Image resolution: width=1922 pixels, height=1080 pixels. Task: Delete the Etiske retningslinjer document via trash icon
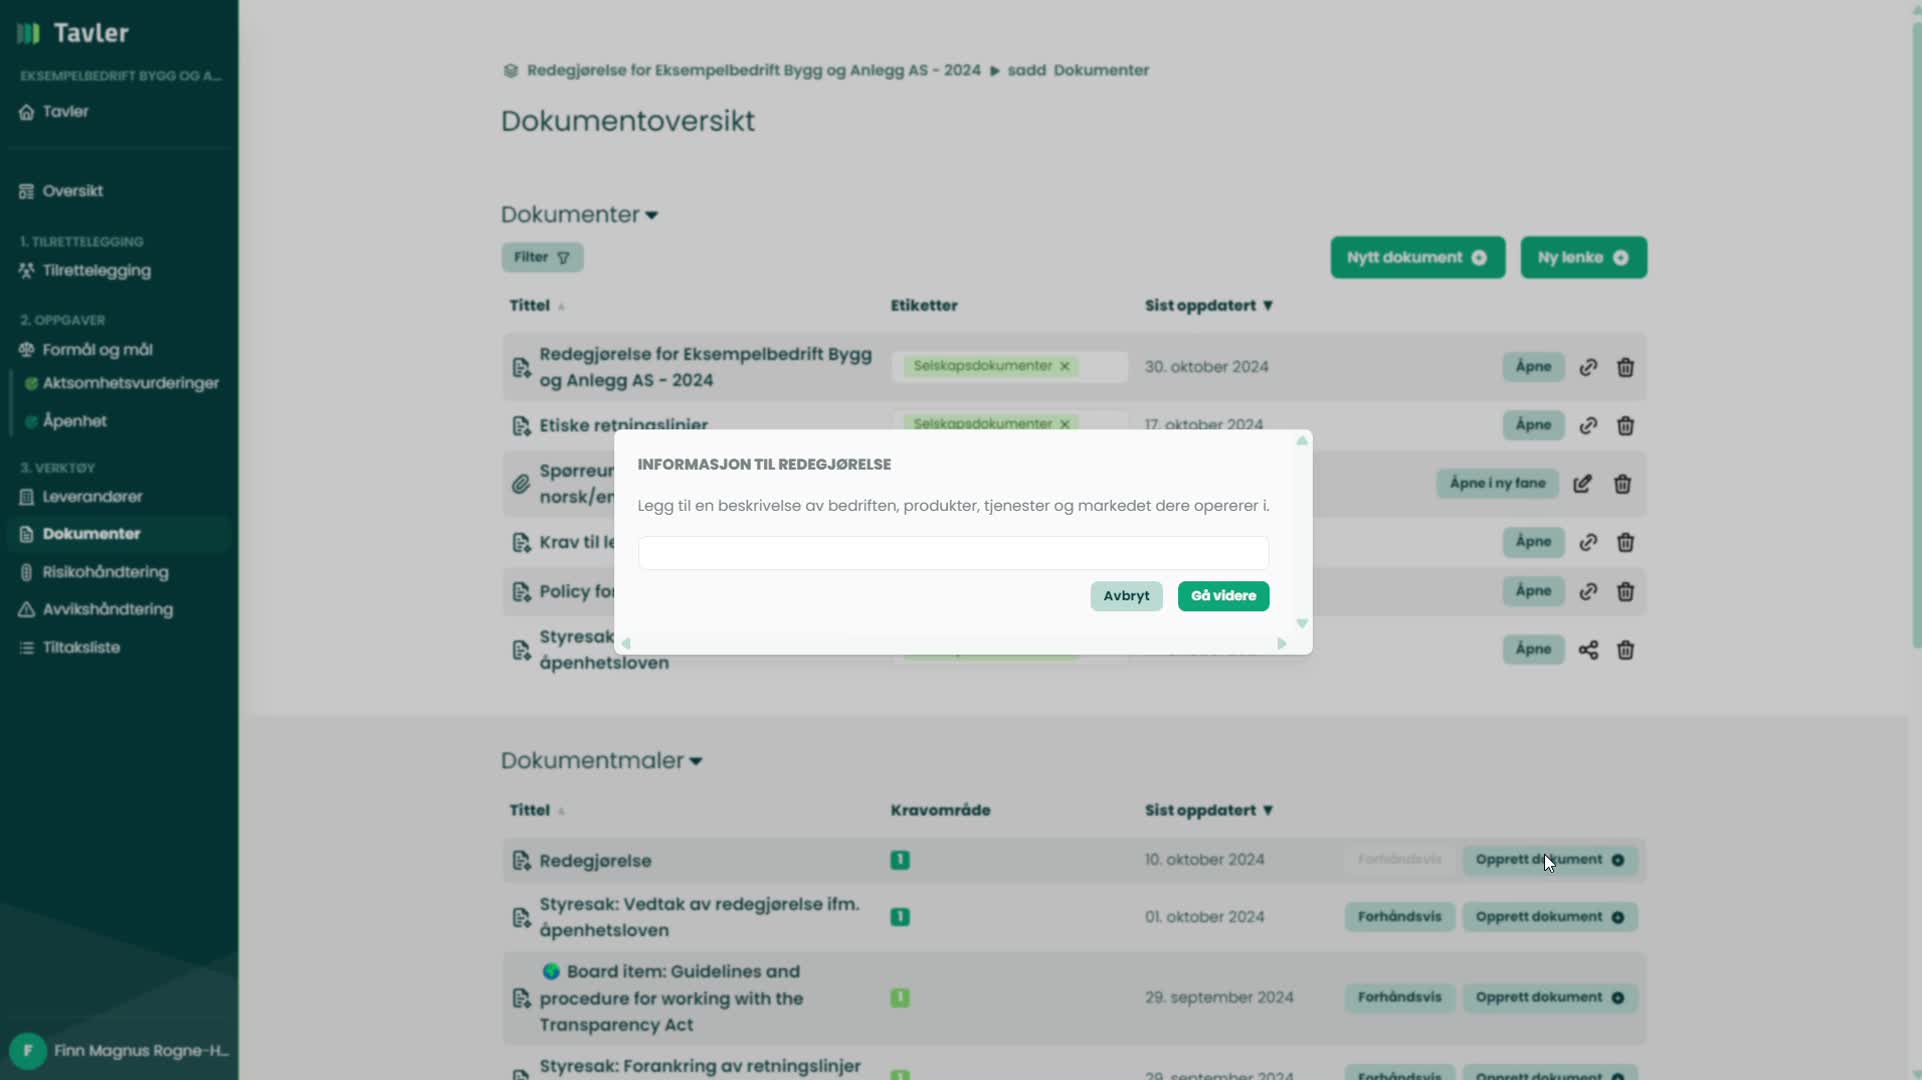tap(1625, 426)
